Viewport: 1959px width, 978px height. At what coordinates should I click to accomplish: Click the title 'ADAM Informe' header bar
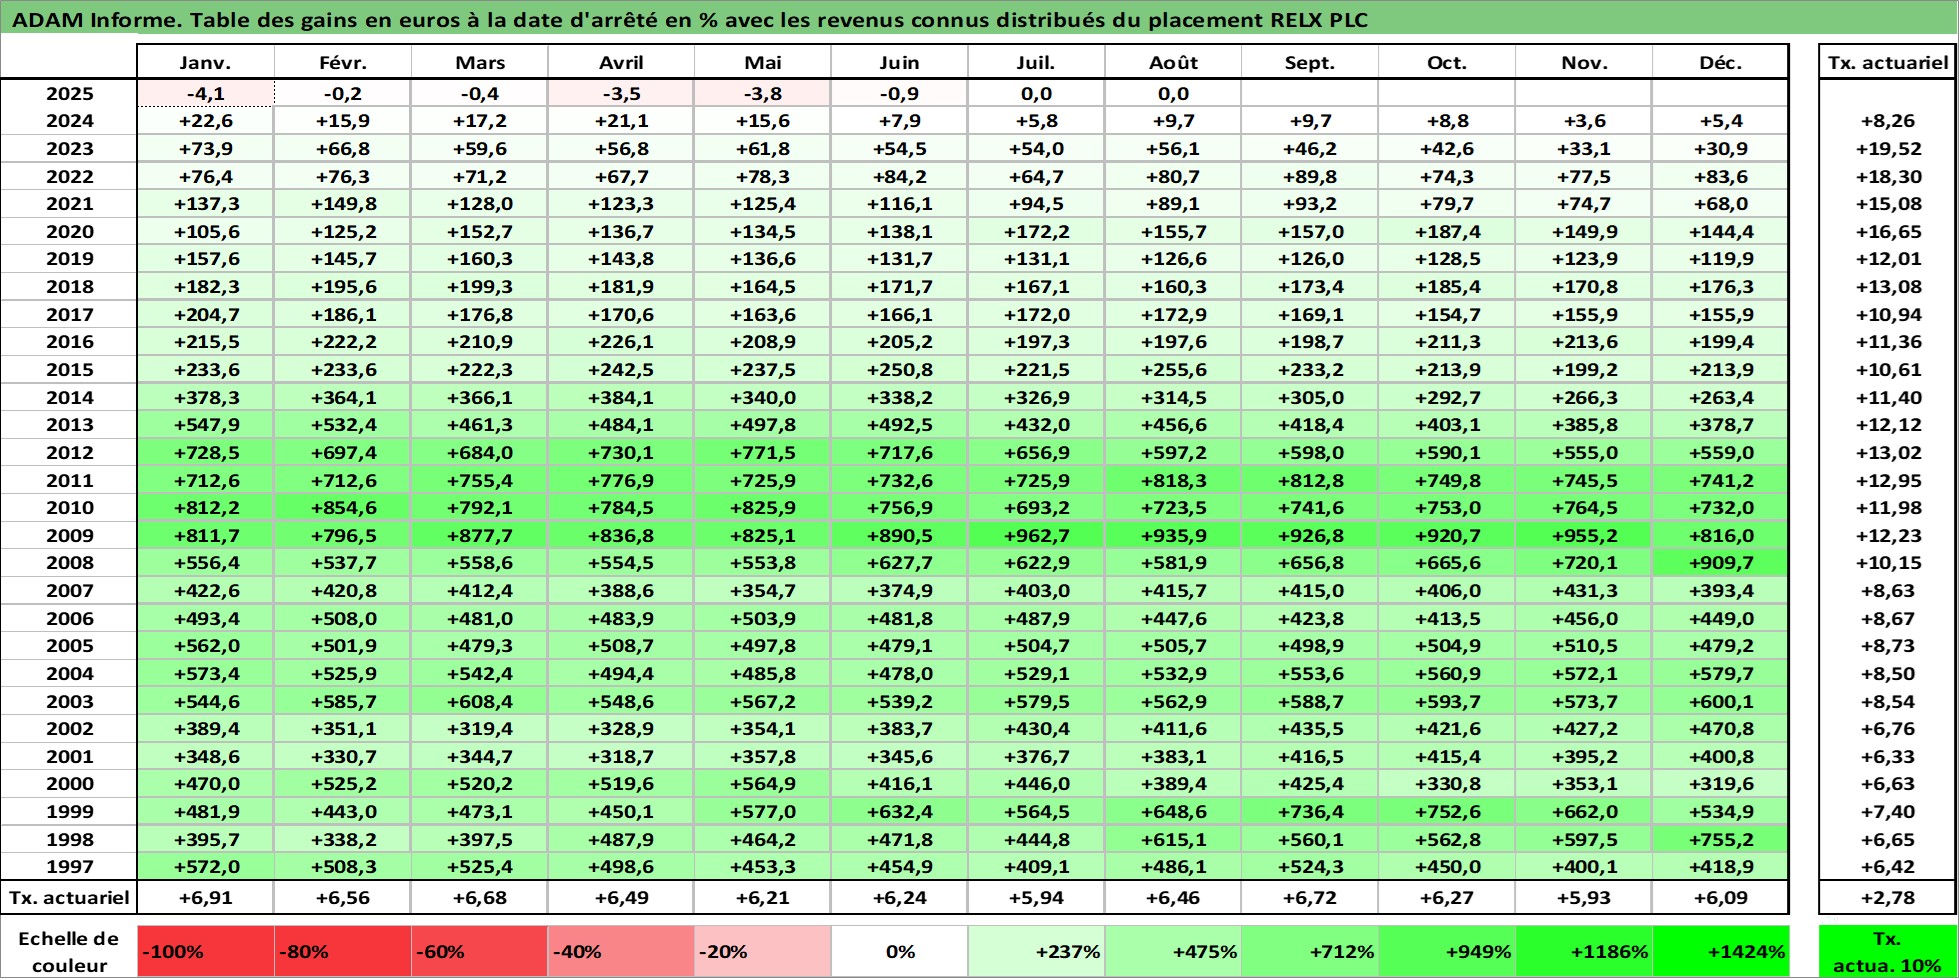(x=979, y=19)
